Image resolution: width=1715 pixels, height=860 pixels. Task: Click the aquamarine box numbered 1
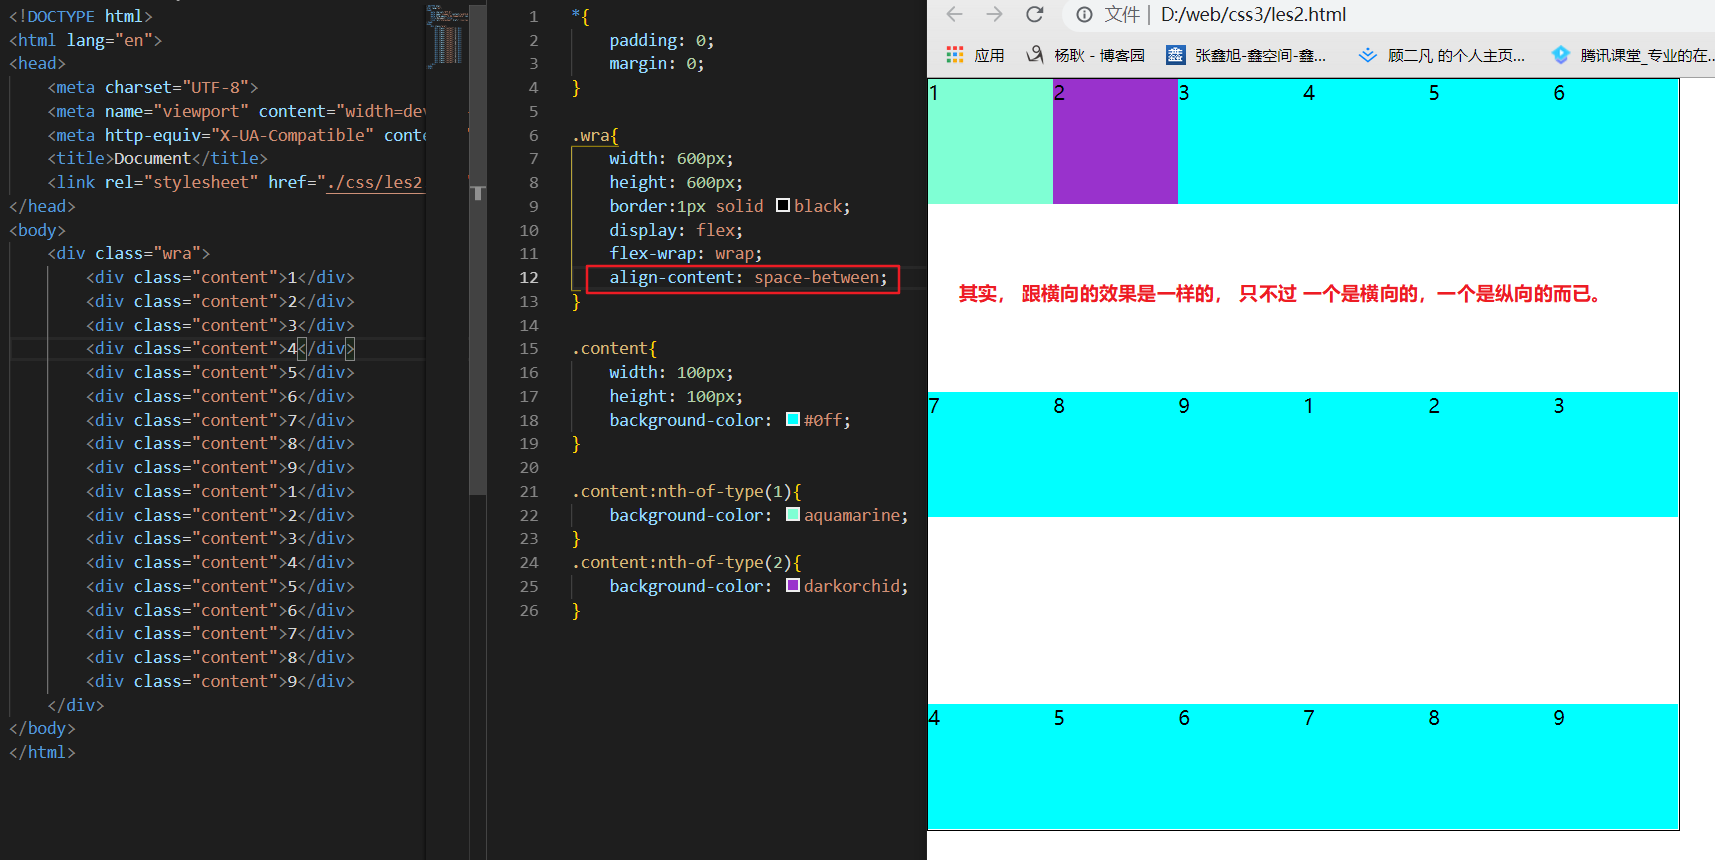click(x=990, y=141)
